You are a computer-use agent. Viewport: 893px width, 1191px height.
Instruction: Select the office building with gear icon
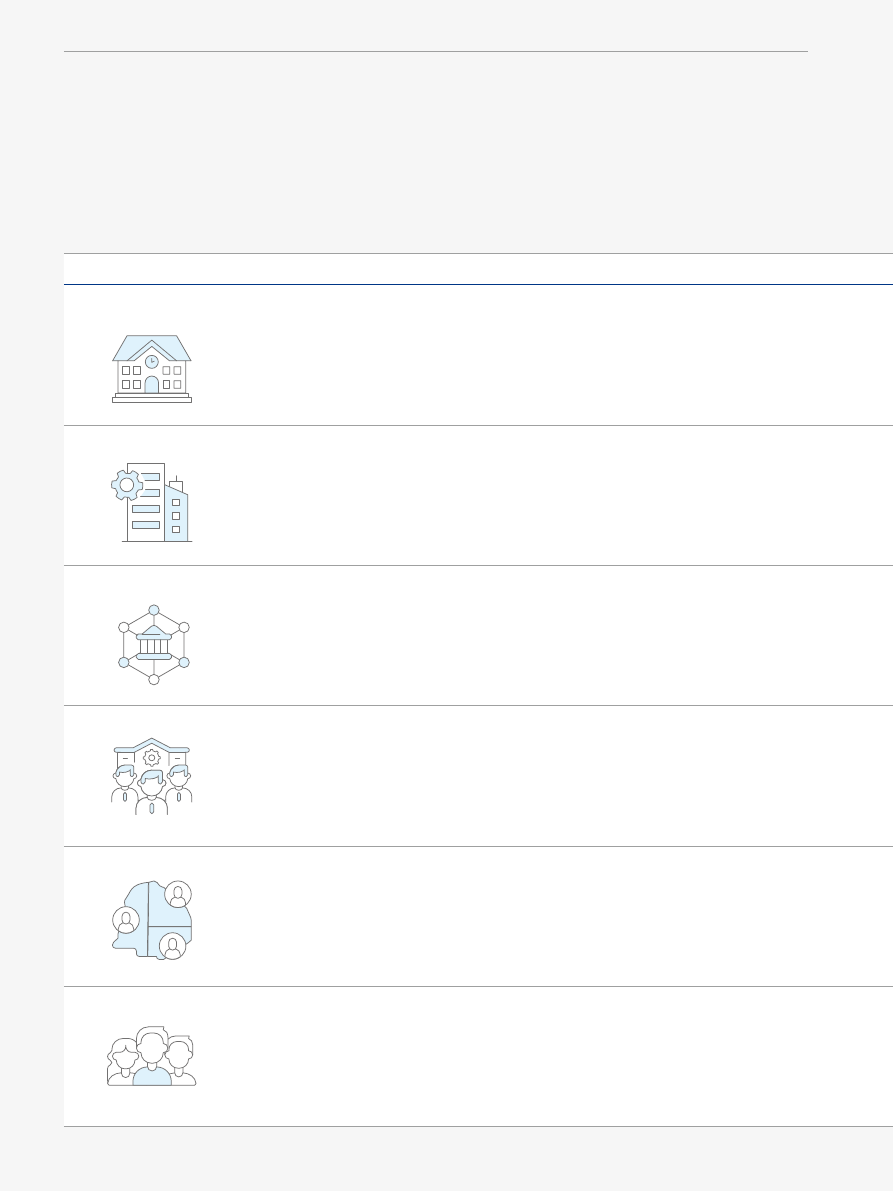pyautogui.click(x=152, y=502)
